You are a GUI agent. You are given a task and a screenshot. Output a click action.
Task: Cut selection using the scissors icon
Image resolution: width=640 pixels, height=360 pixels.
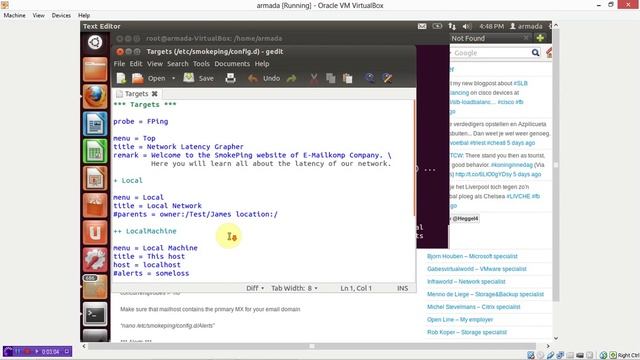pos(314,78)
